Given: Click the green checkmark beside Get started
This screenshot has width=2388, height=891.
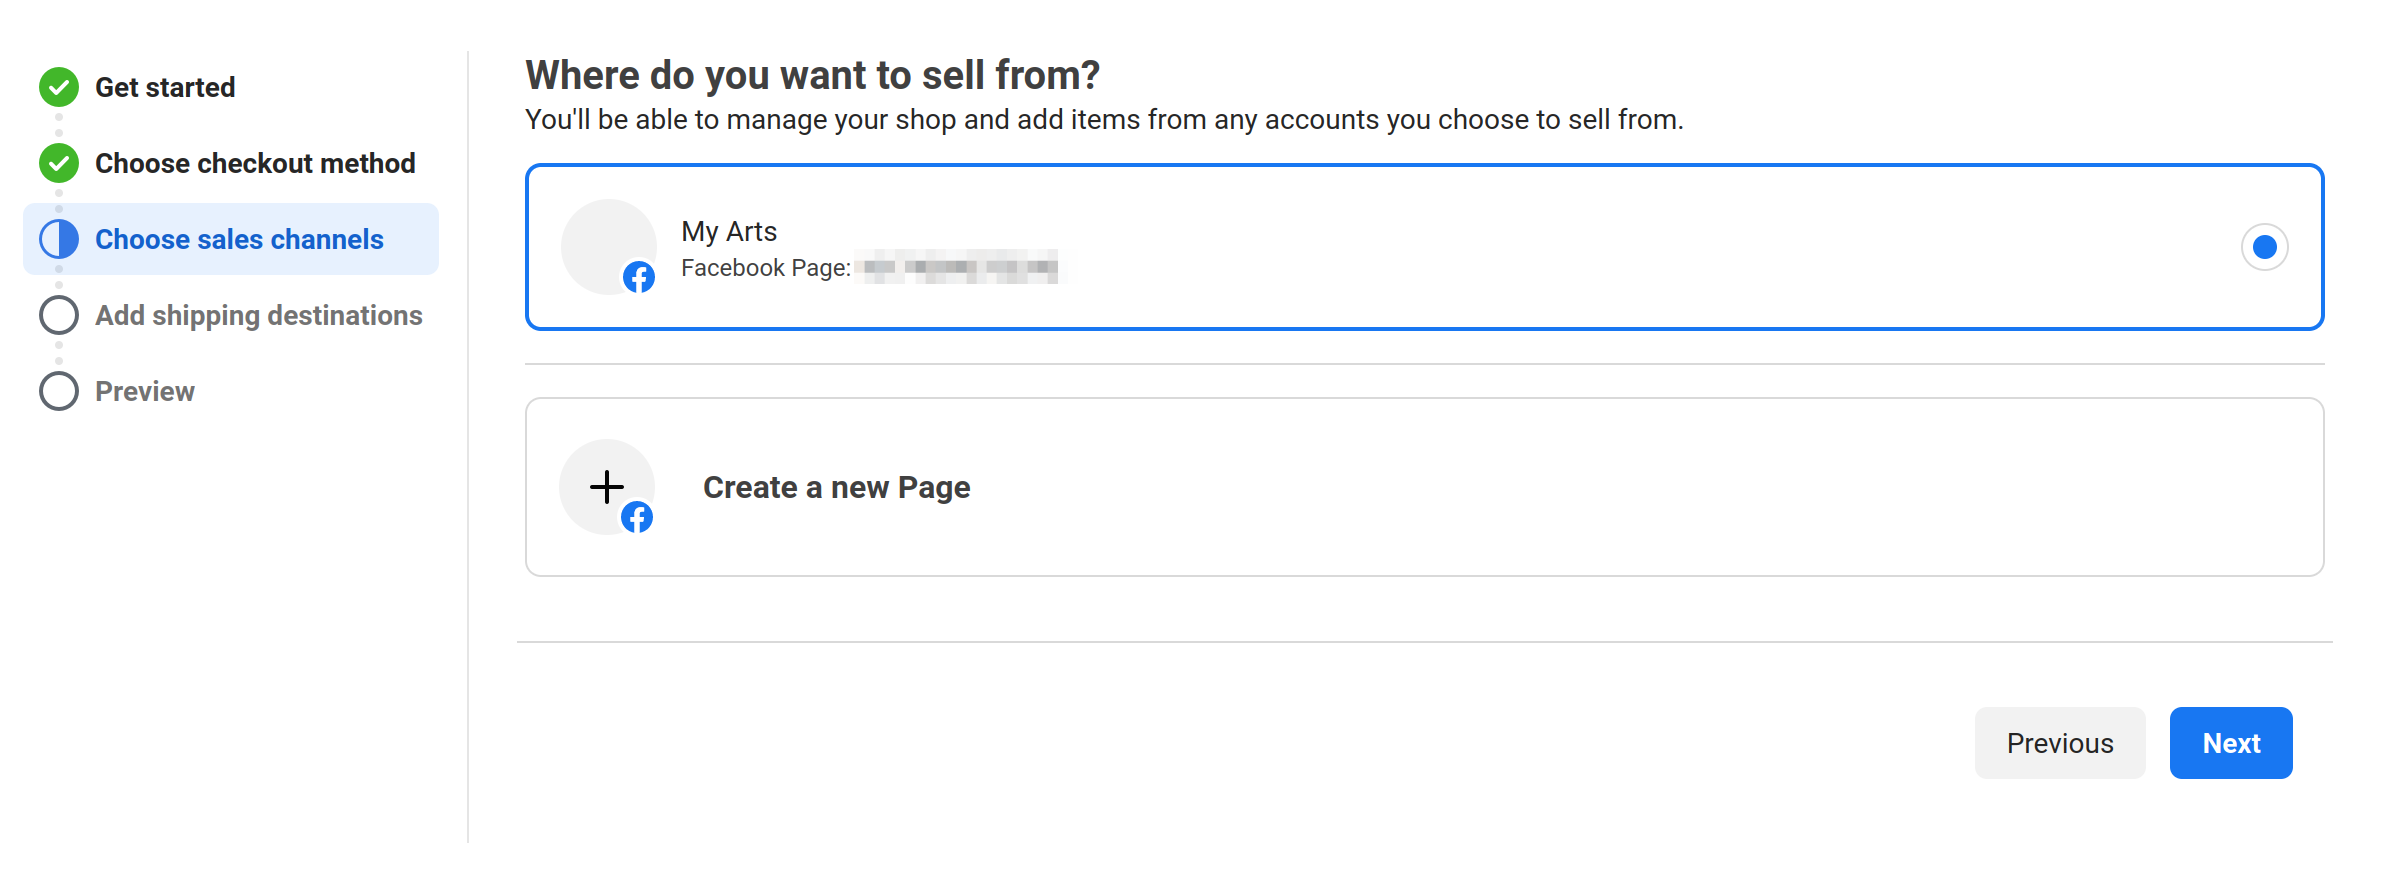Looking at the screenshot, I should tap(59, 87).
